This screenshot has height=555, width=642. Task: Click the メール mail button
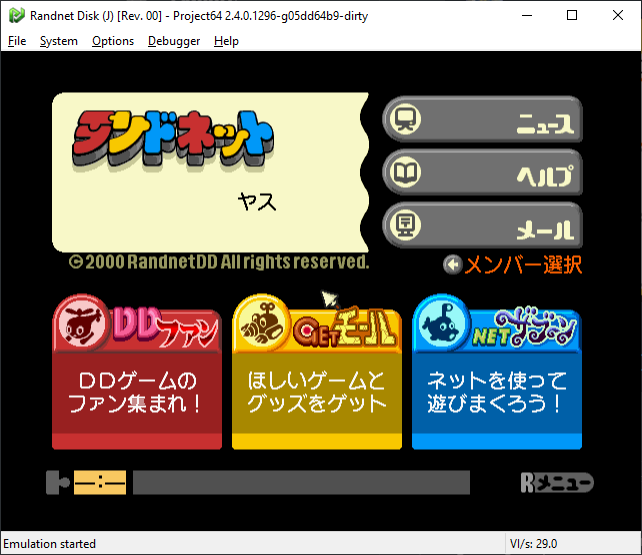[x=482, y=225]
